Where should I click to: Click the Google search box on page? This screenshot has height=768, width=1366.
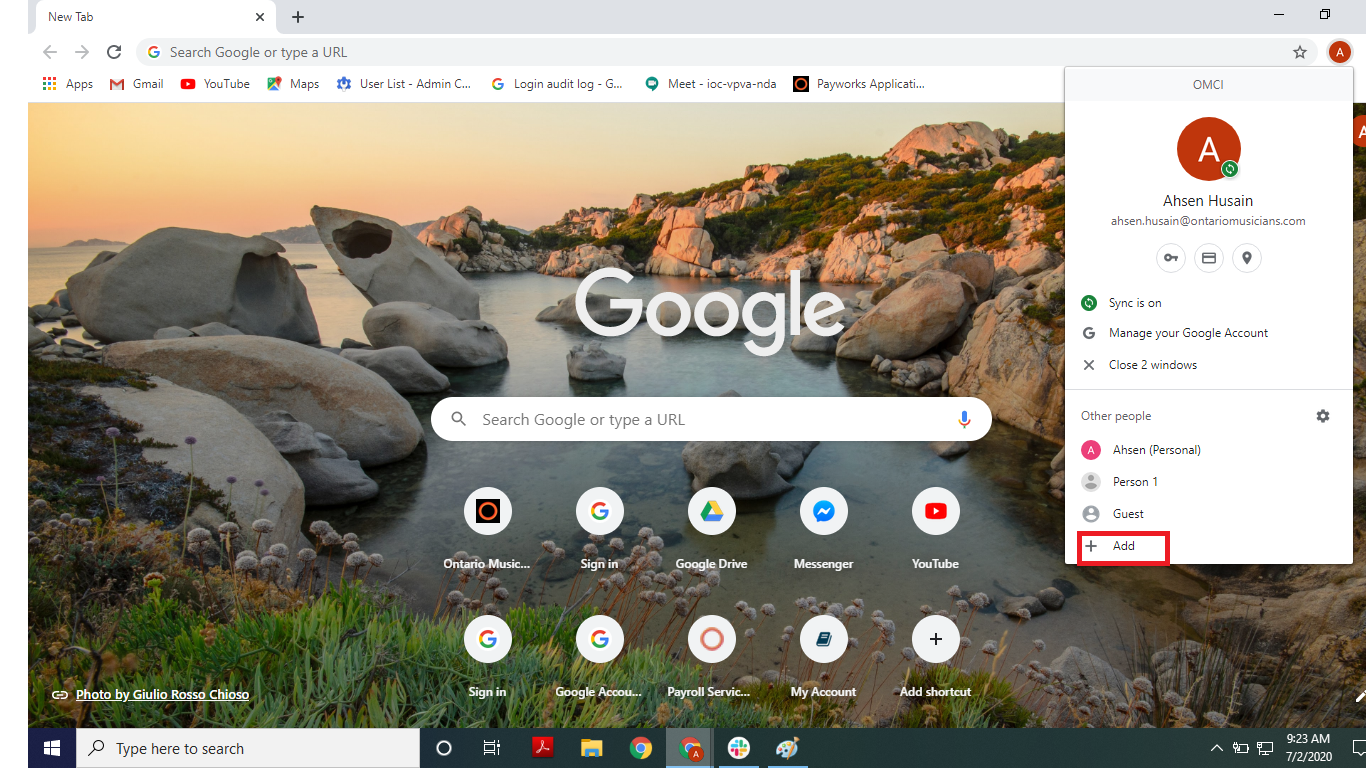(711, 419)
